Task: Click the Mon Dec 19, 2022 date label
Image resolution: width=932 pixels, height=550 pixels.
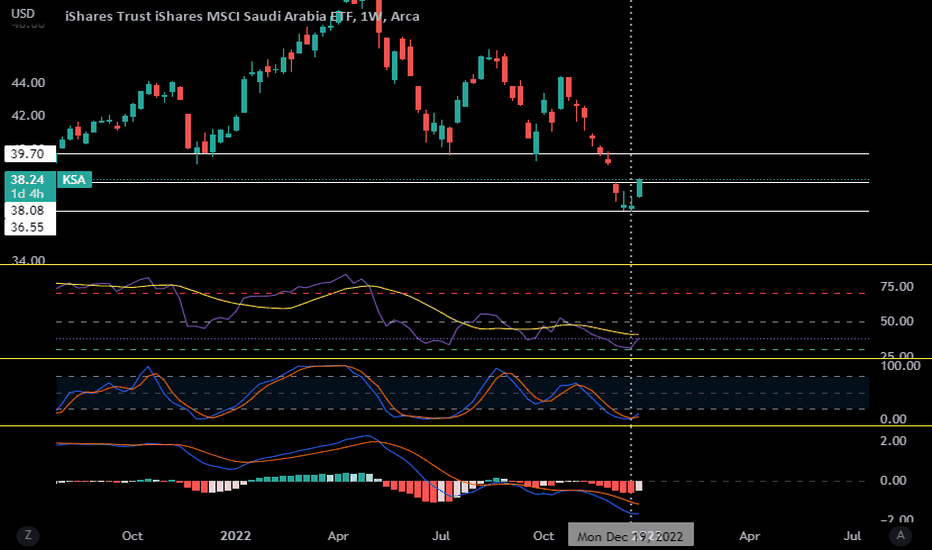Action: coord(631,536)
